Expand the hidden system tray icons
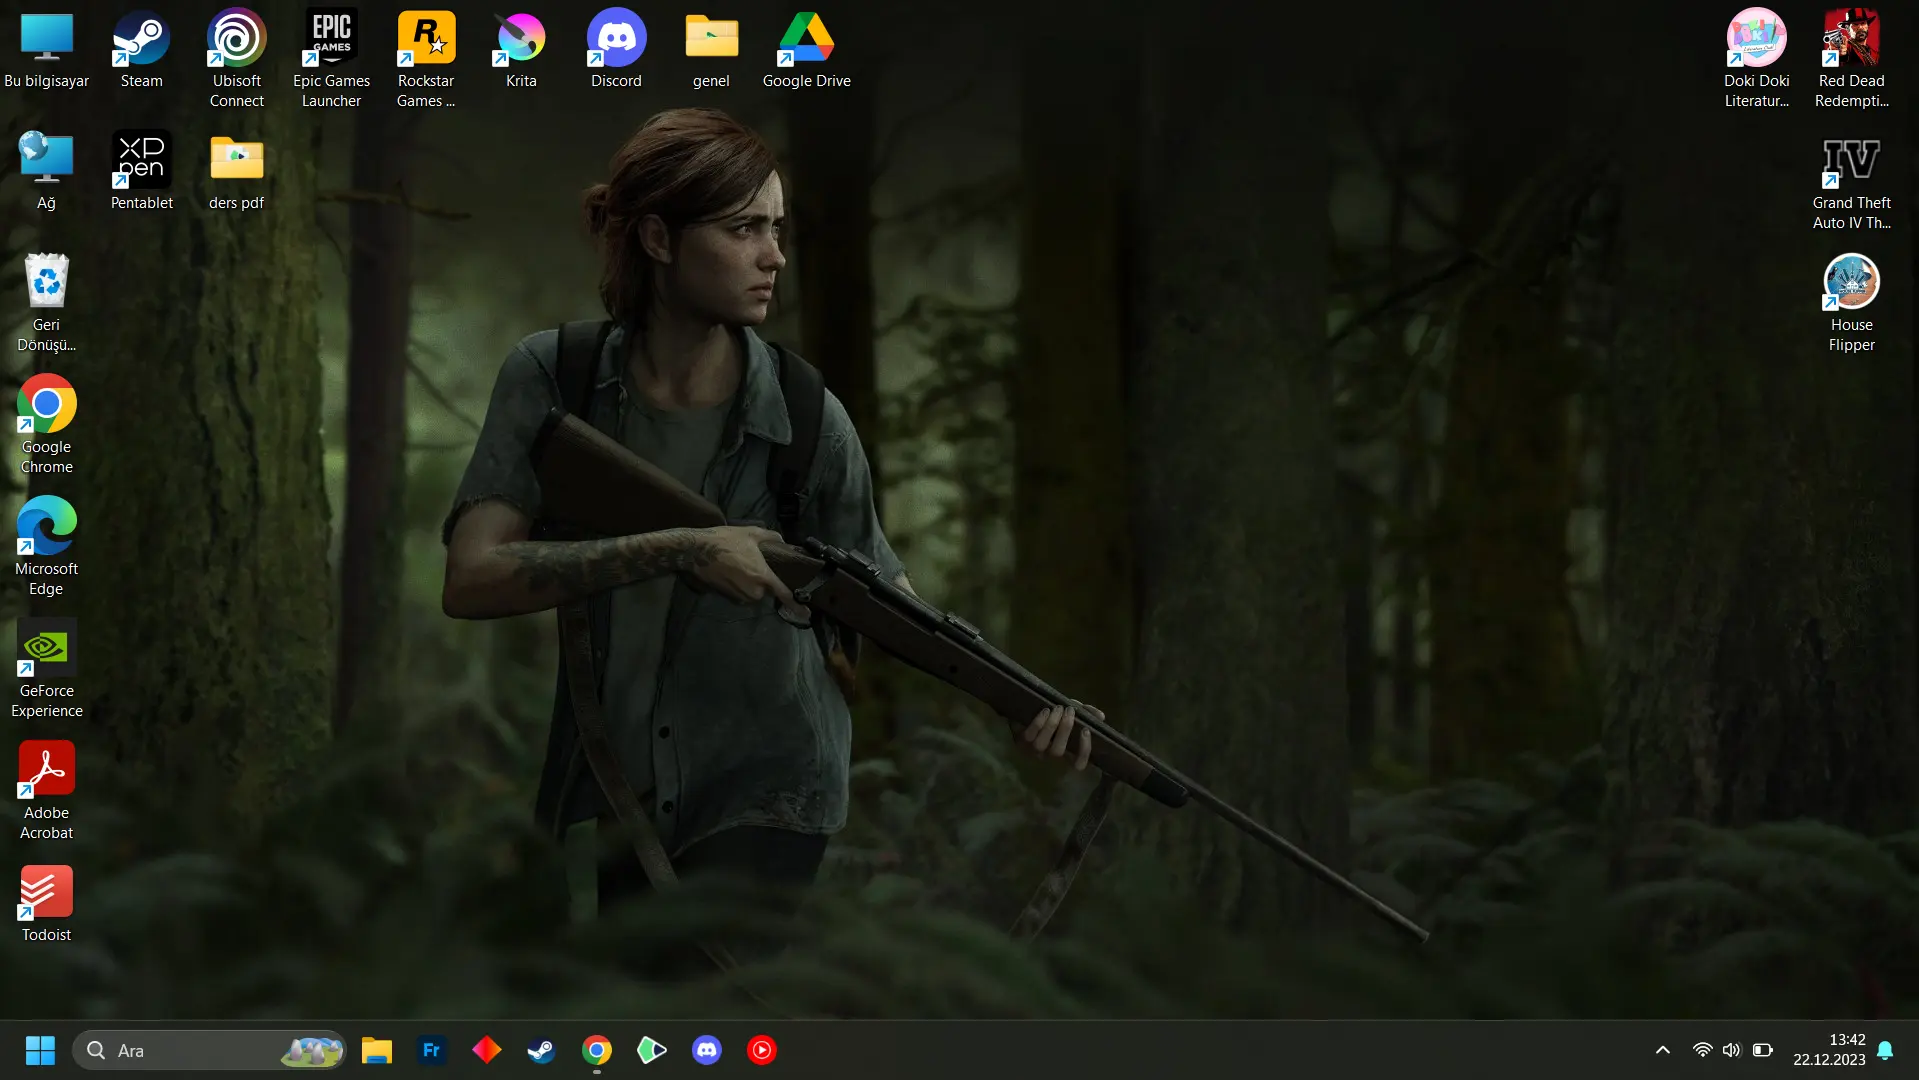Image resolution: width=1919 pixels, height=1080 pixels. (1663, 1050)
